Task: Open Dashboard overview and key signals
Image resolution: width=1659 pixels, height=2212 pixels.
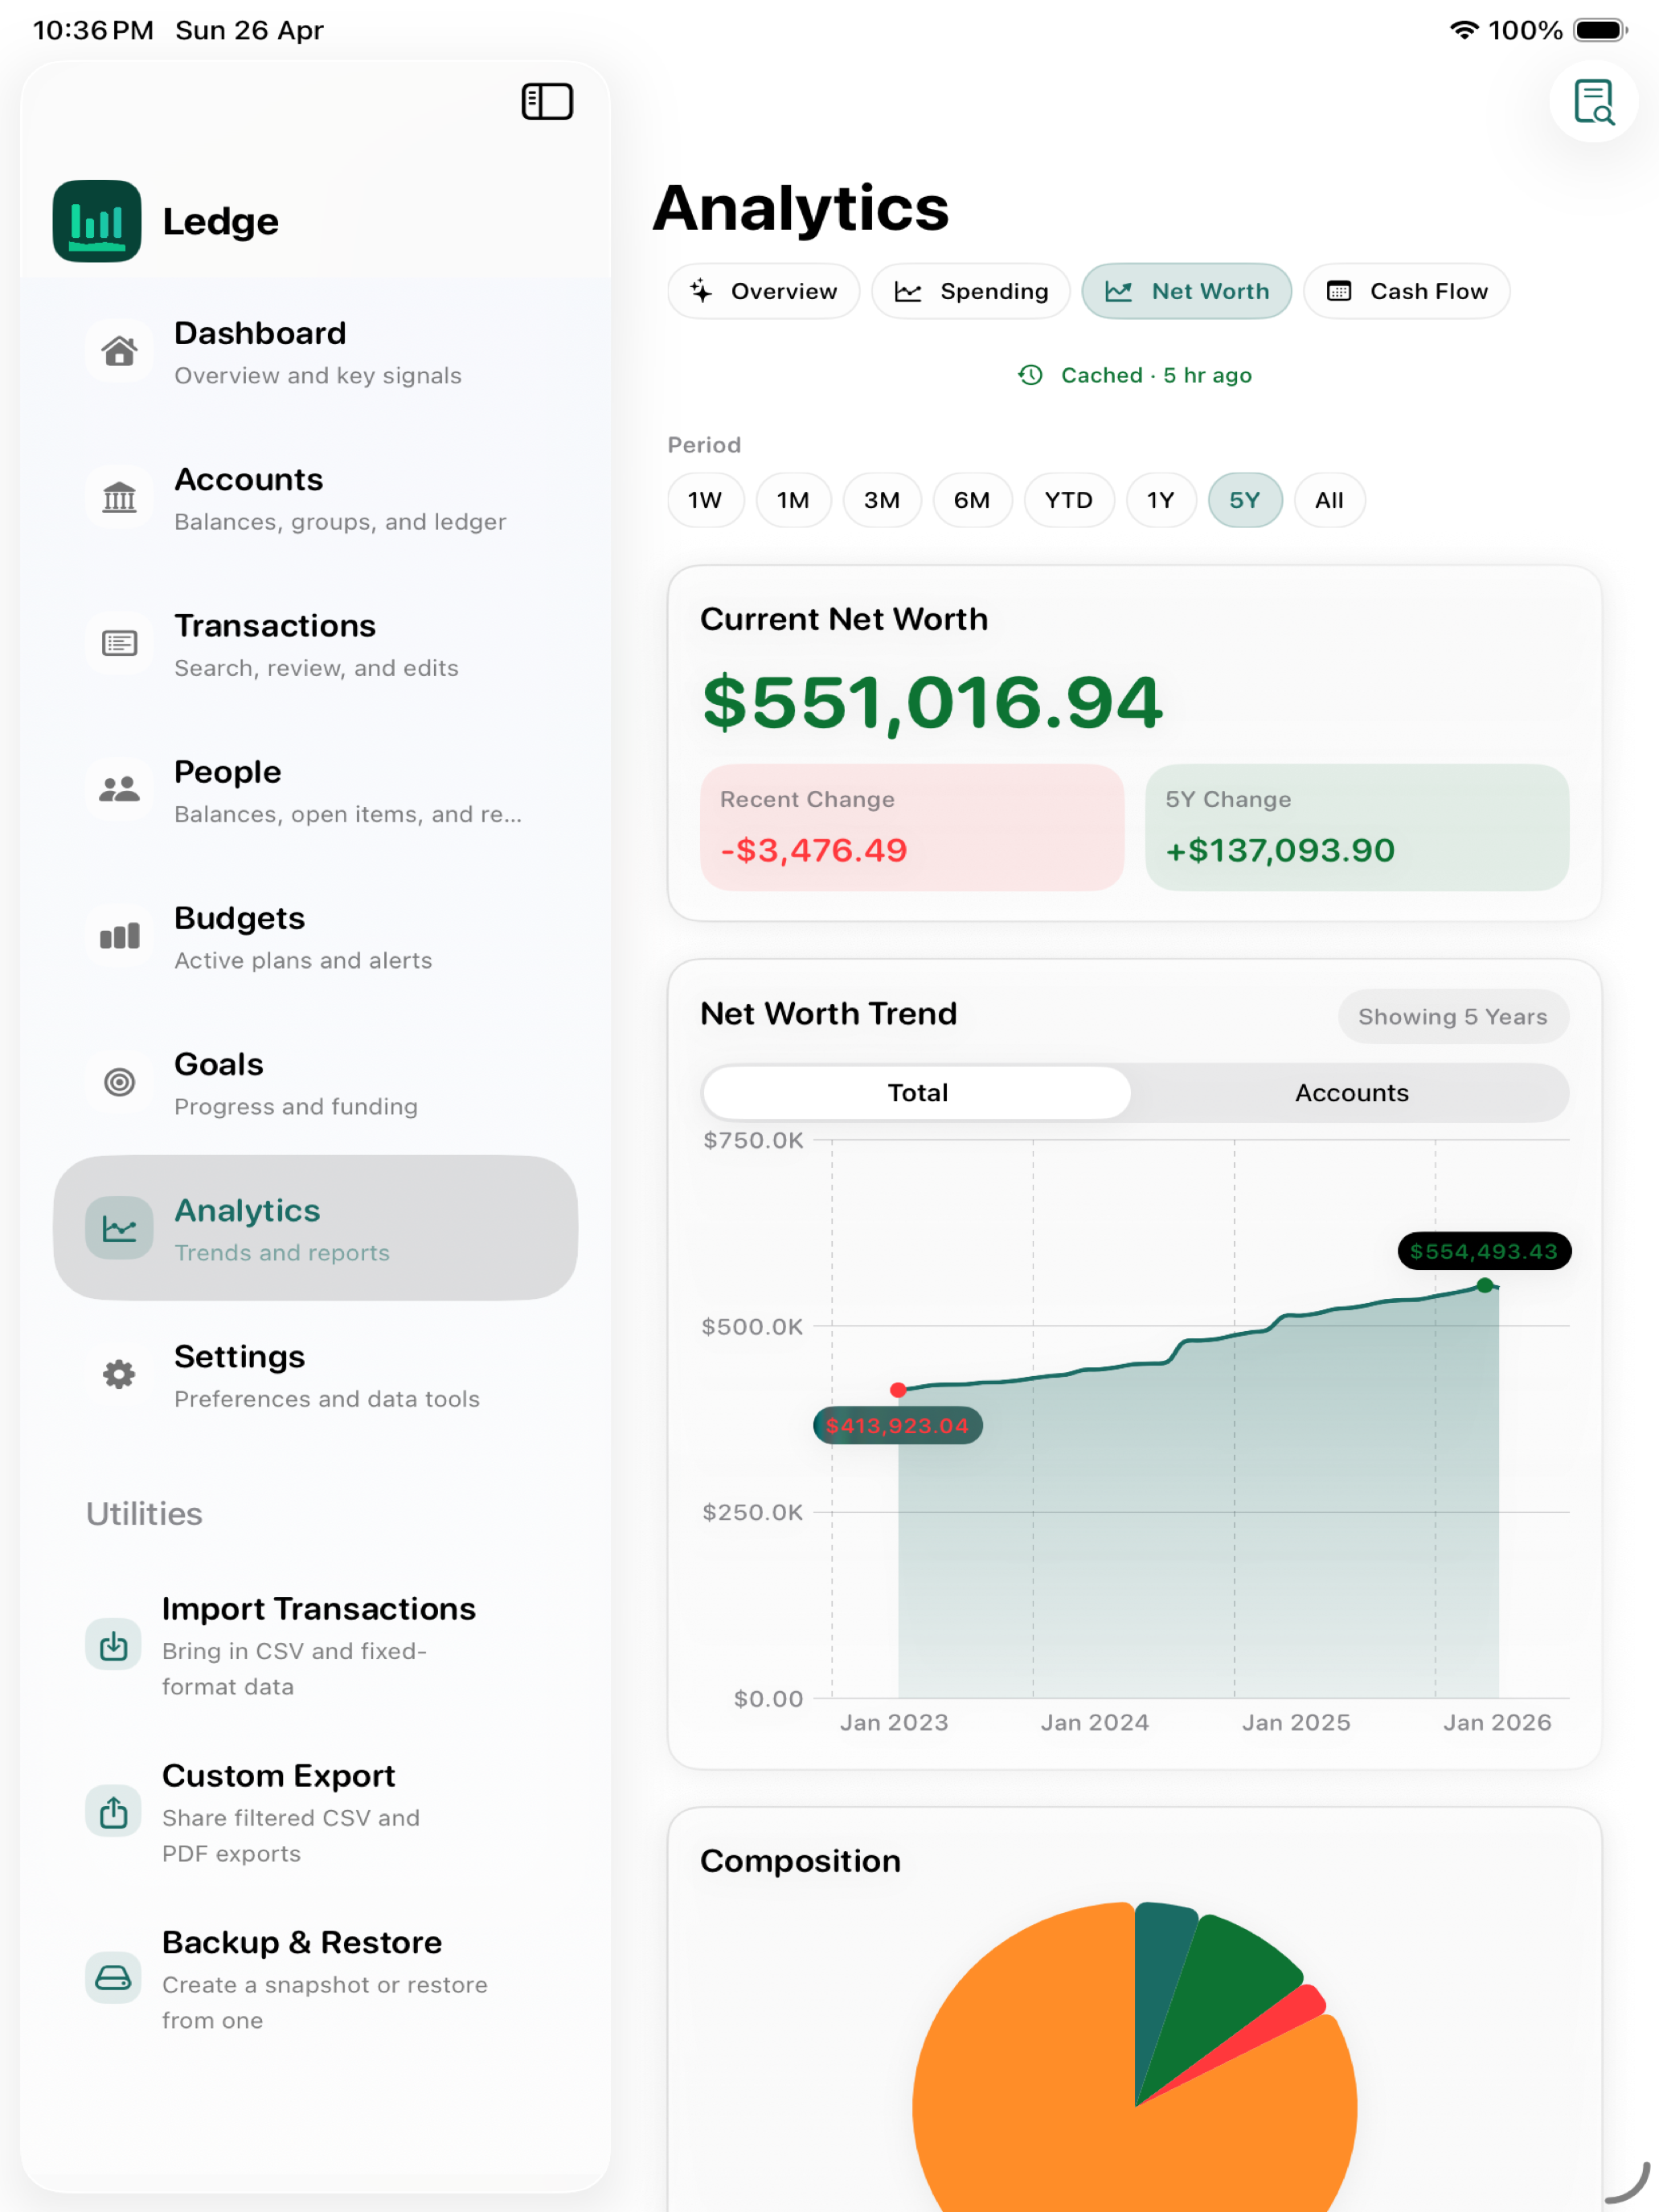Action: [x=315, y=351]
